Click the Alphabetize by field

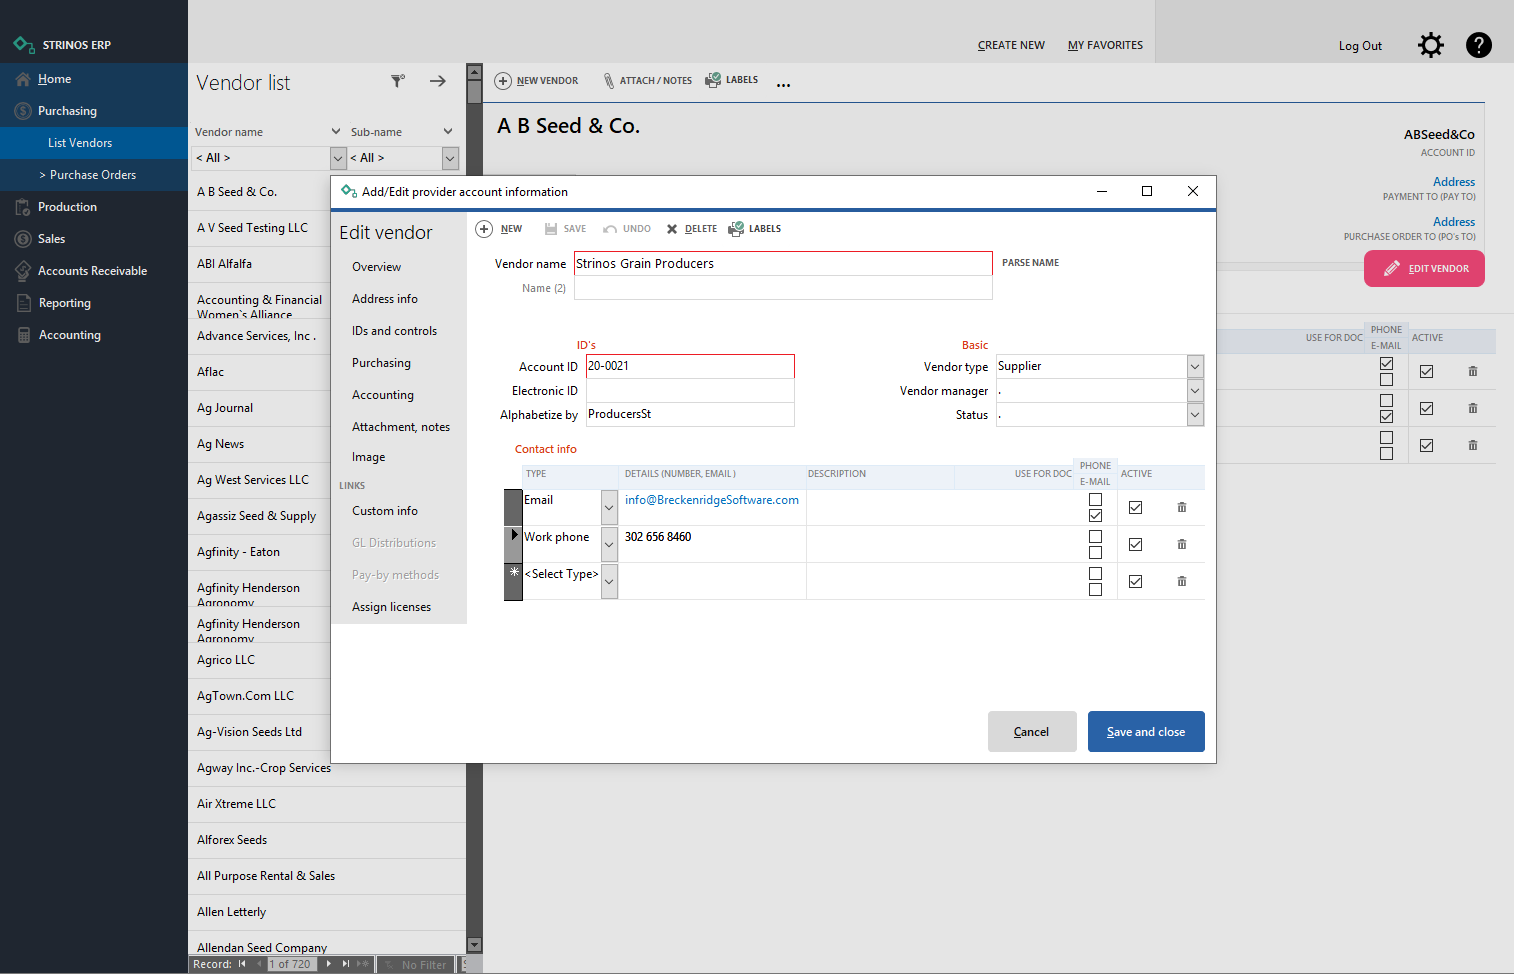690,414
